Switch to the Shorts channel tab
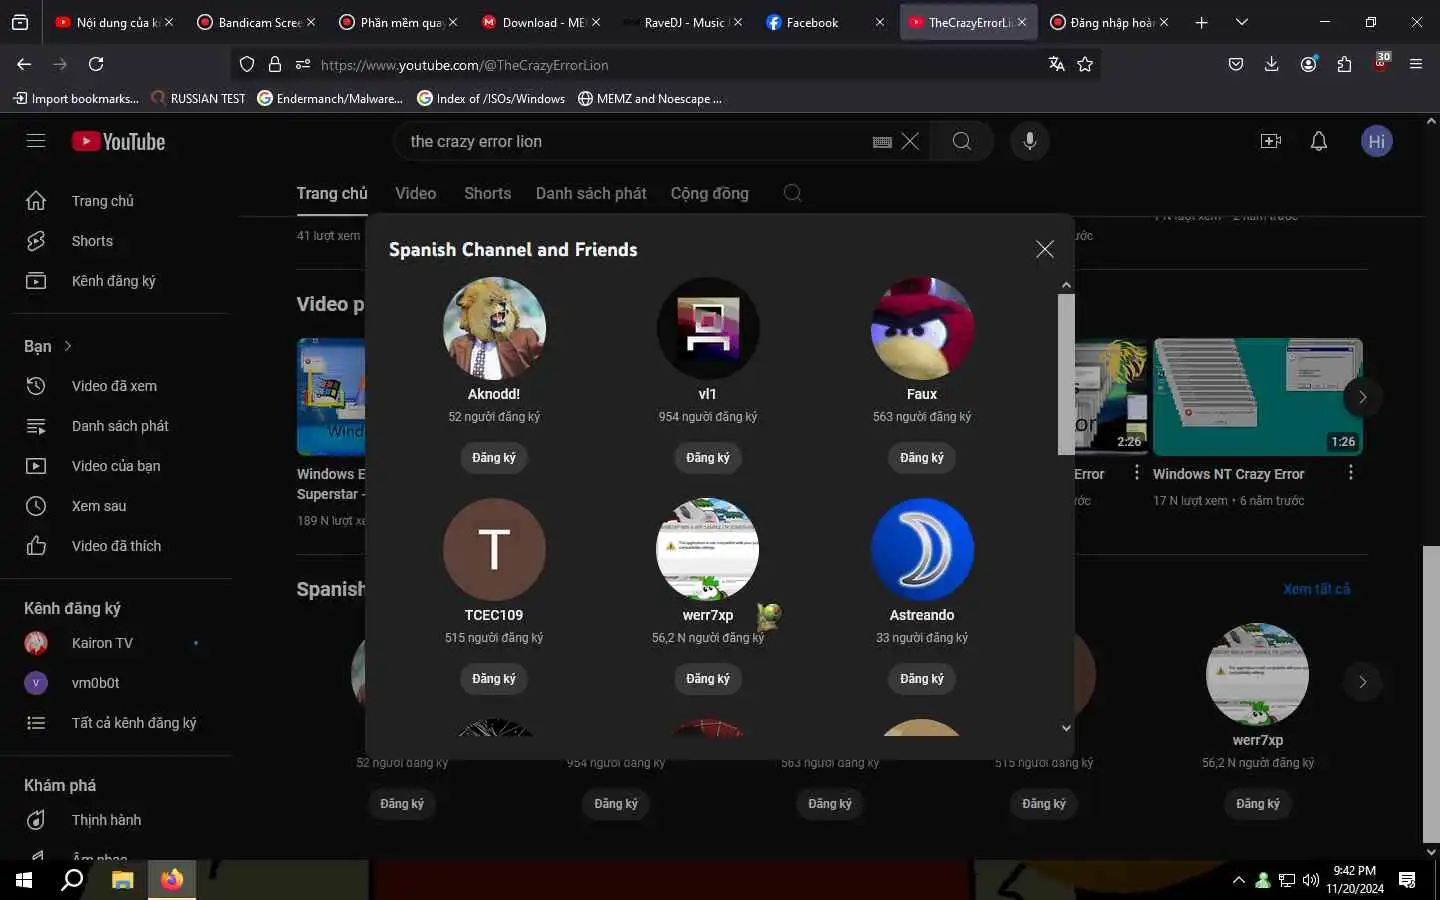The width and height of the screenshot is (1440, 900). (487, 193)
